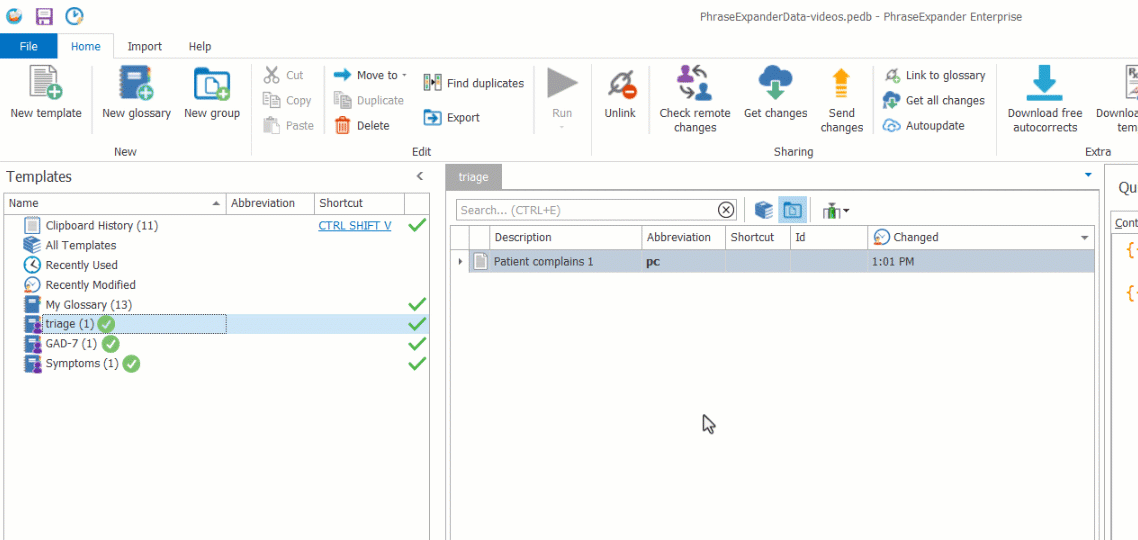
Task: Click the Paste command
Action: (289, 126)
